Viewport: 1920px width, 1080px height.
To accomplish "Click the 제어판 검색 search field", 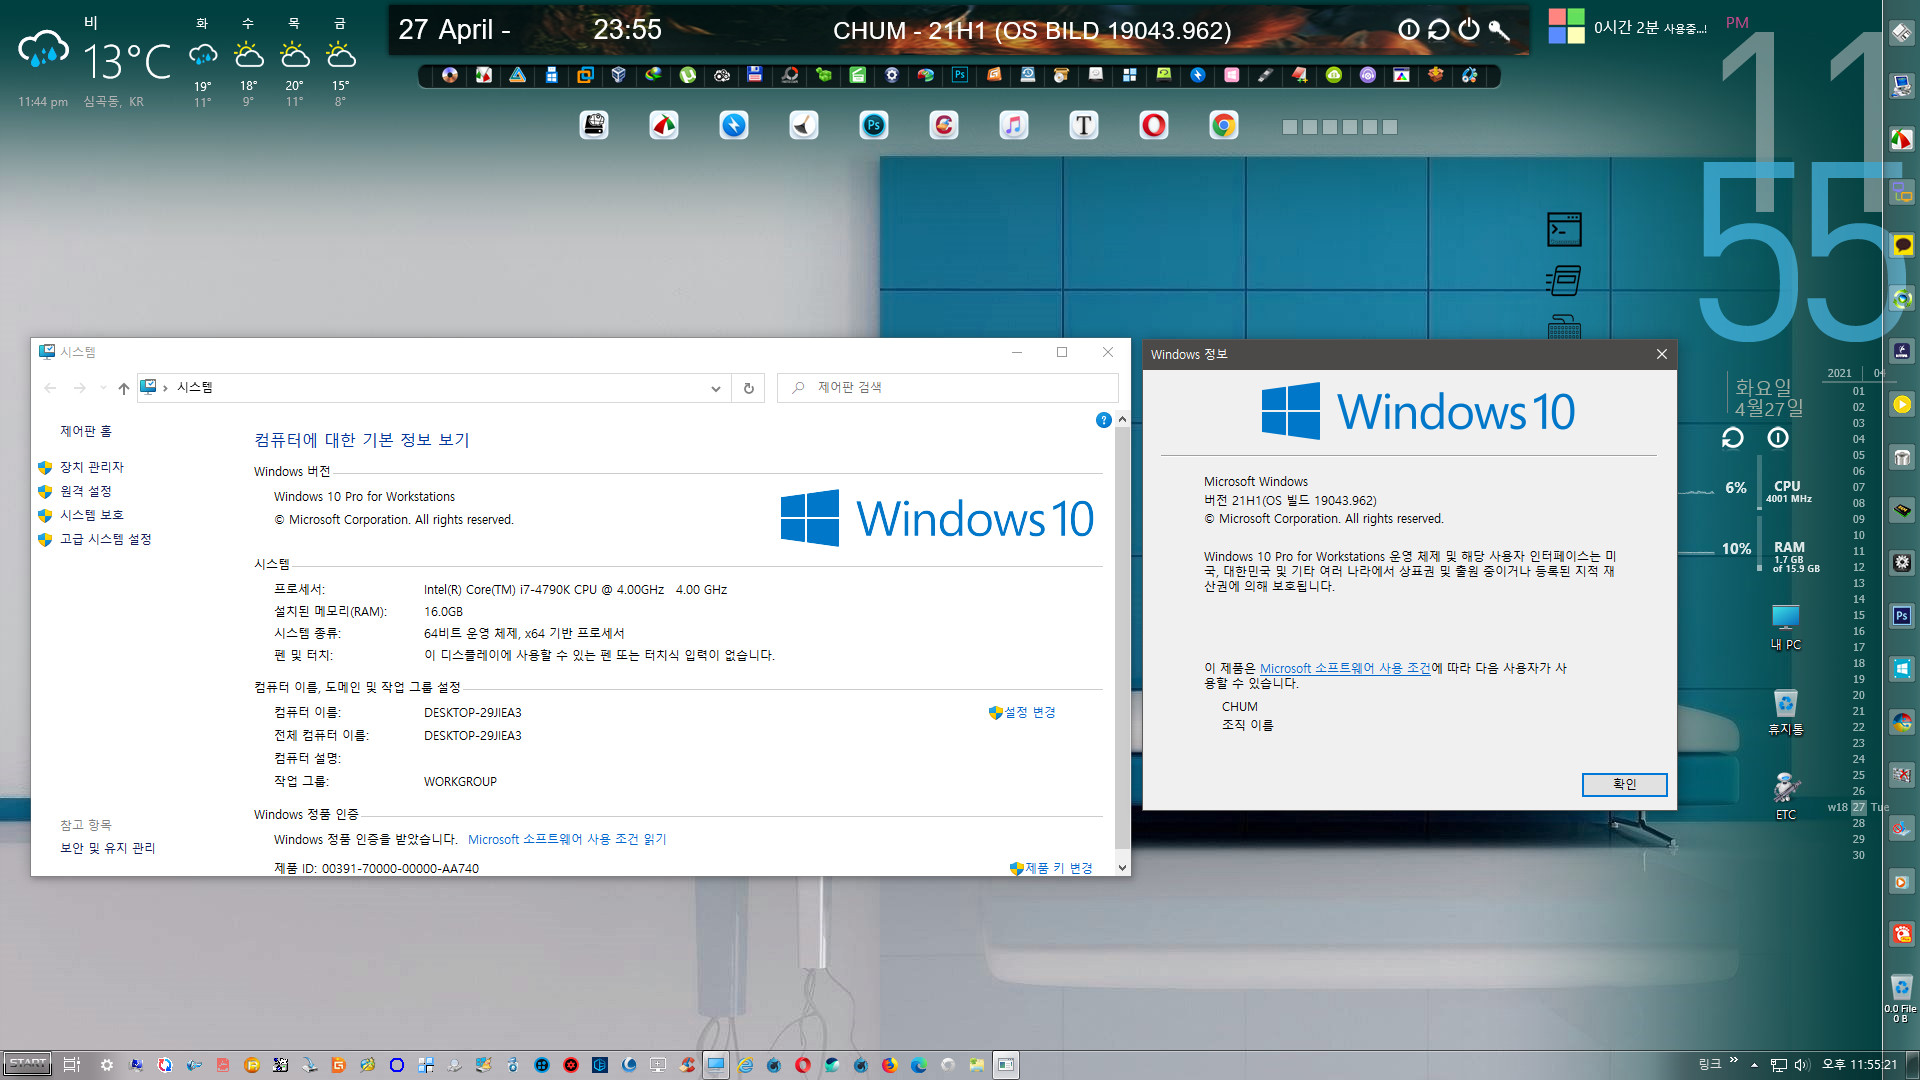I will pyautogui.click(x=947, y=388).
